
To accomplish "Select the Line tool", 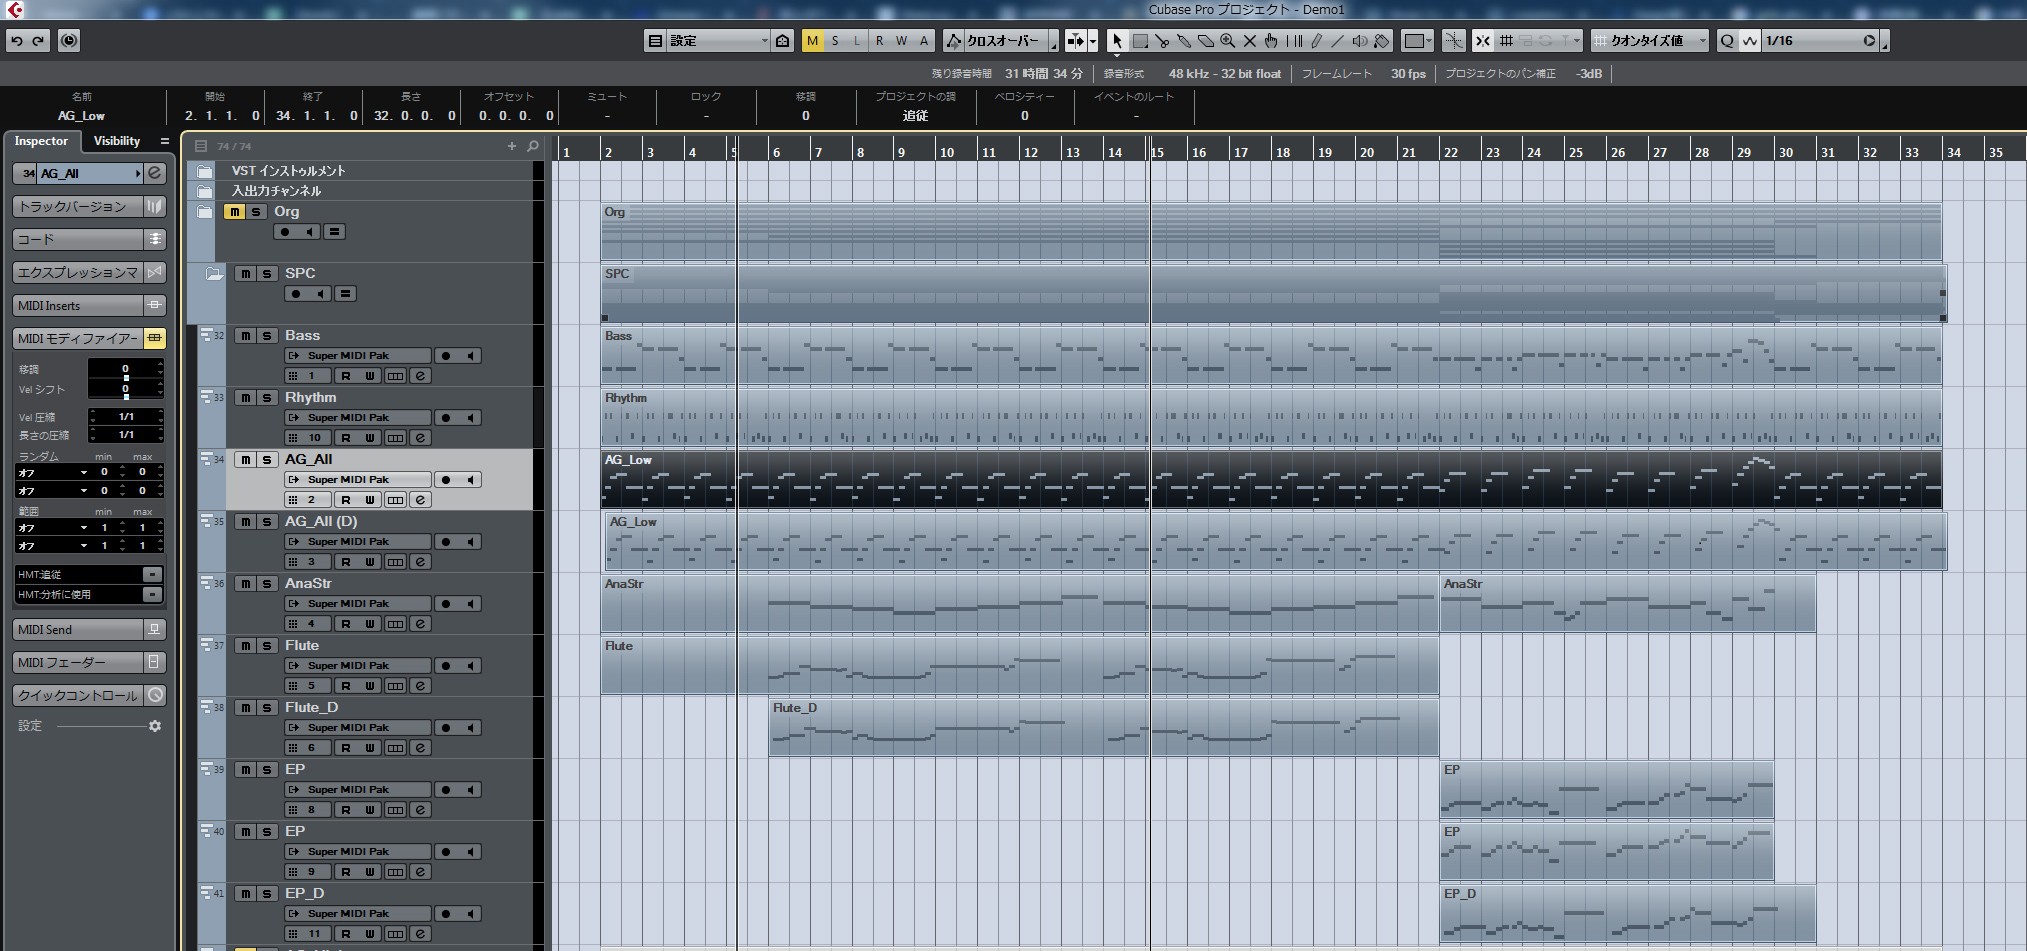I will [1338, 41].
